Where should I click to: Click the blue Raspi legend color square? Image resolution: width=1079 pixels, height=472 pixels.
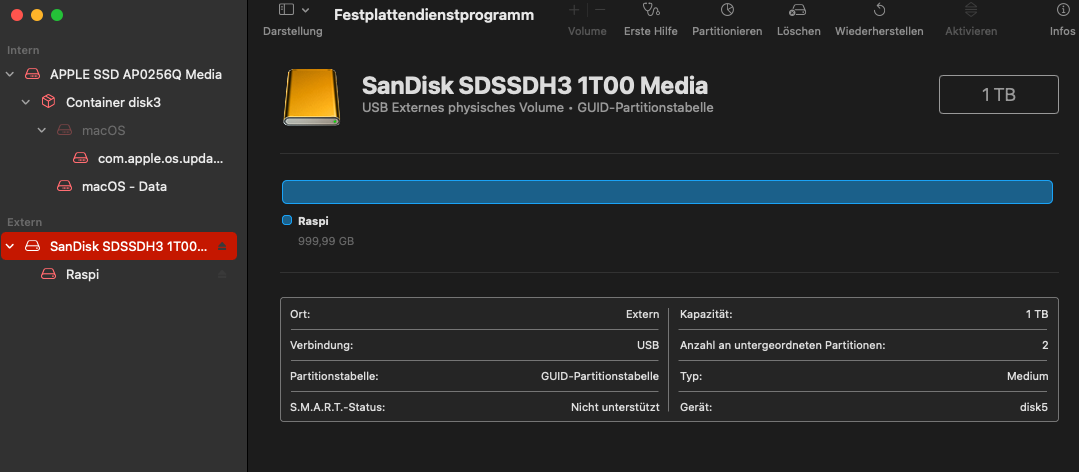coord(287,221)
